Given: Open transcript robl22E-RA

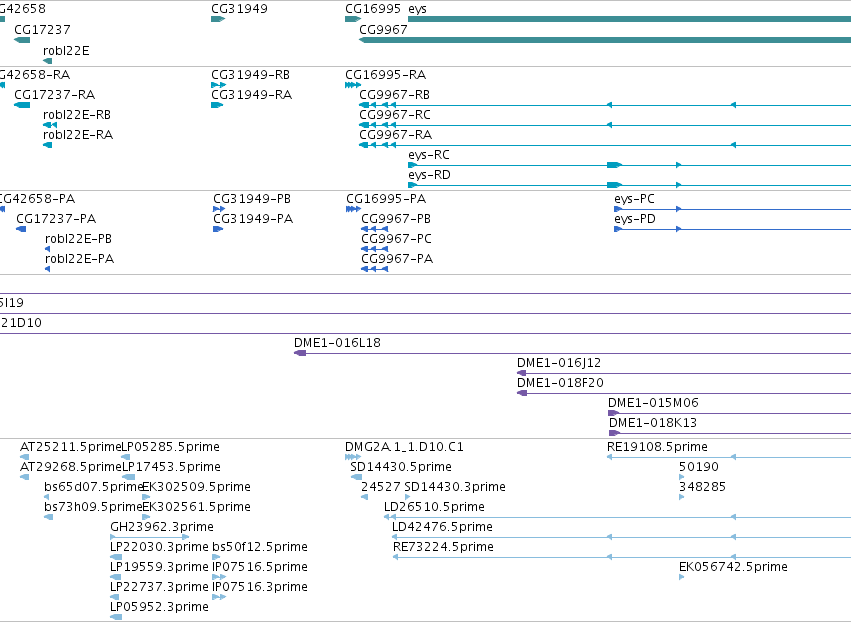Looking at the screenshot, I should (78, 135).
